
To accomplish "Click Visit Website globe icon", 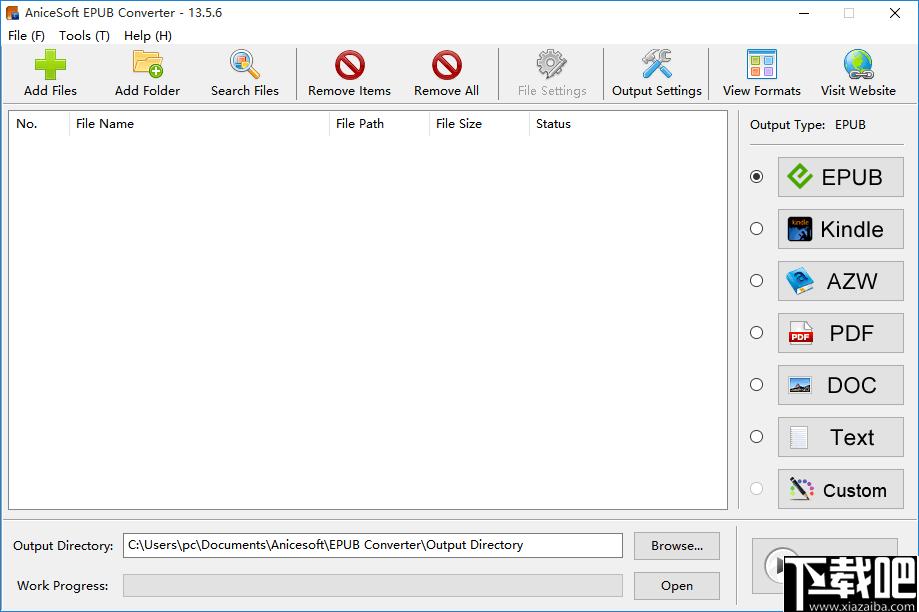I will pyautogui.click(x=858, y=64).
